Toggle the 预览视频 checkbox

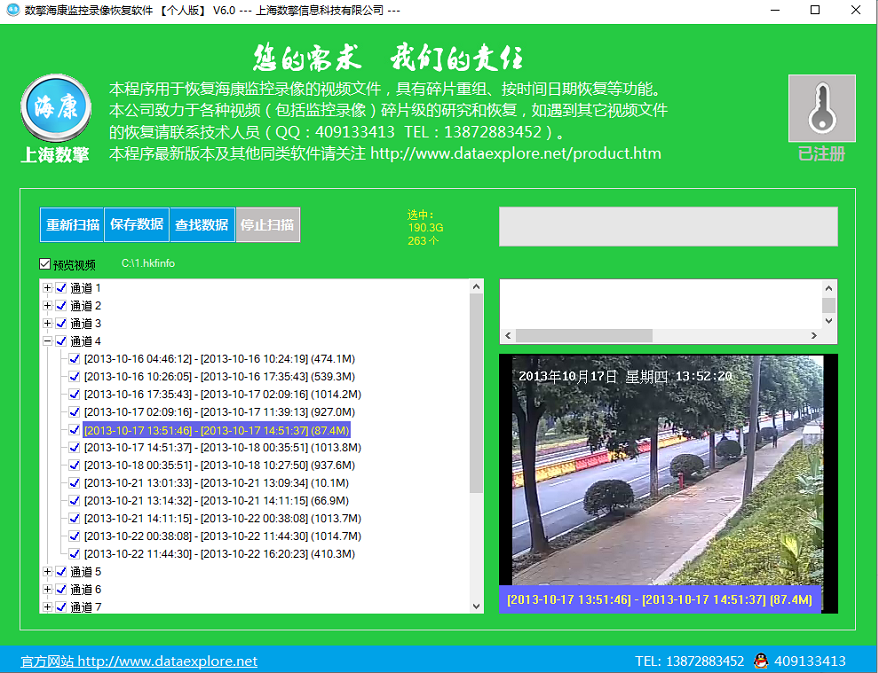[45, 264]
